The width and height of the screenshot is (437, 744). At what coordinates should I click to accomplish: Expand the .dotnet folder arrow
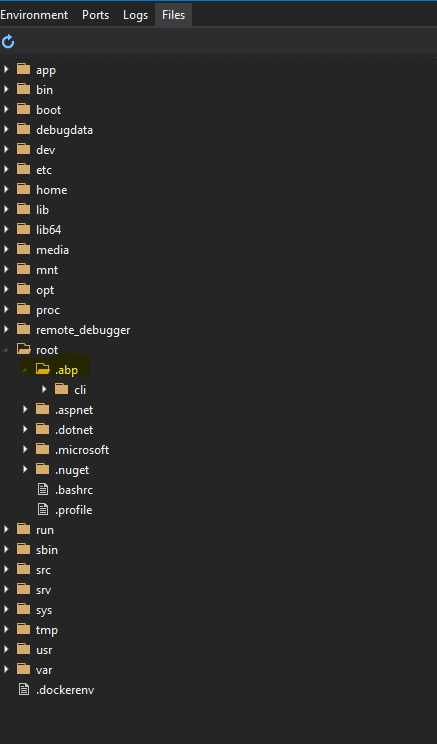coord(25,429)
